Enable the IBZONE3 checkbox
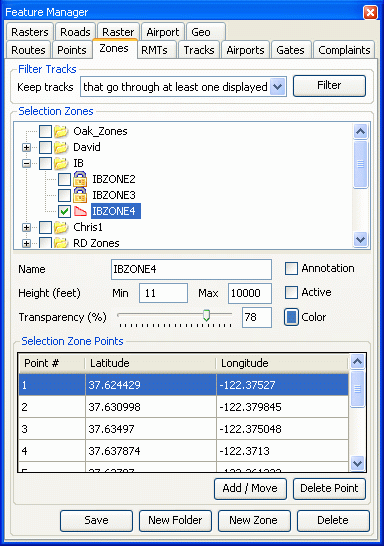 tap(64, 195)
